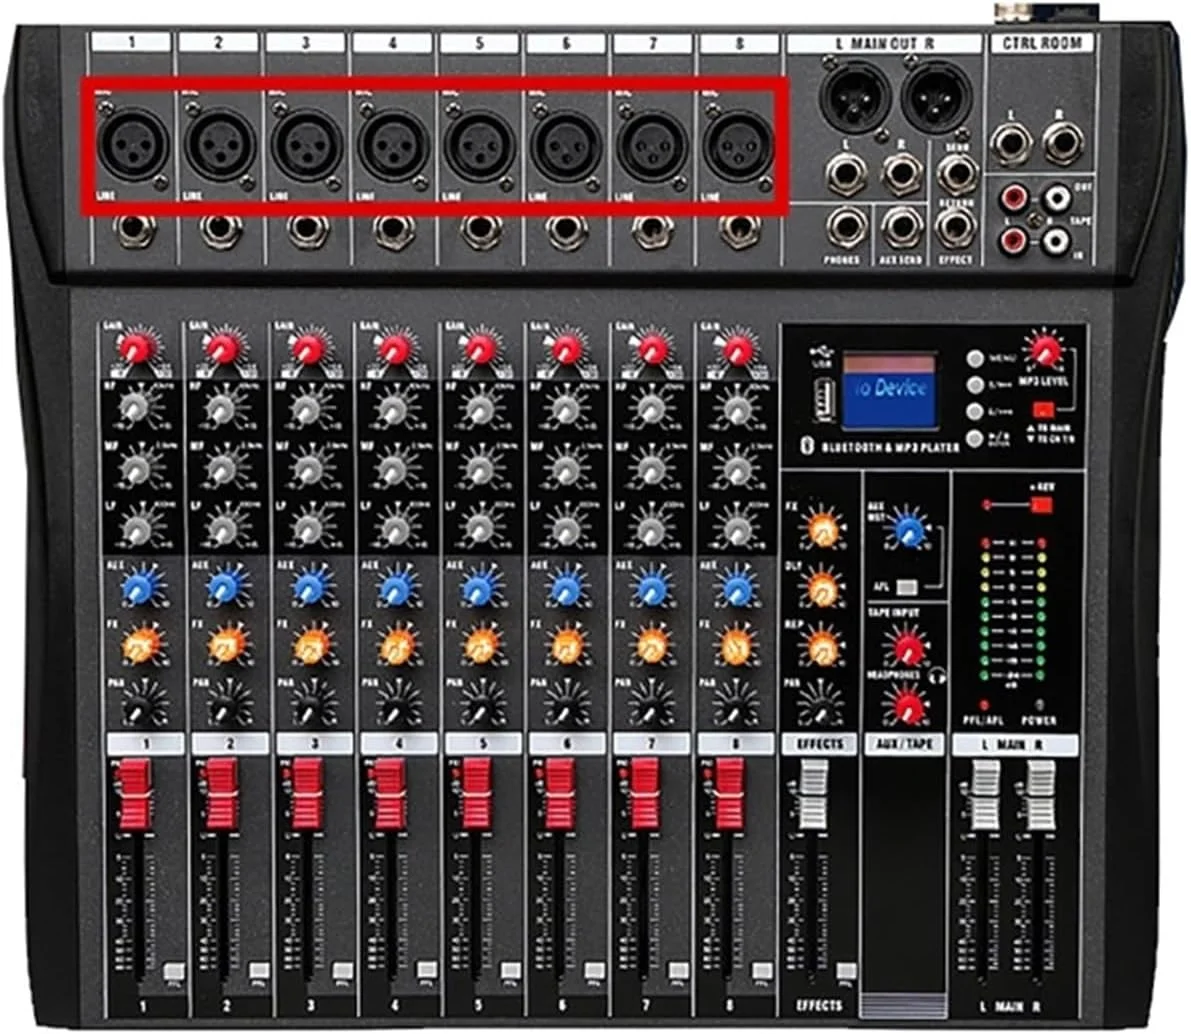
Task: Click the PHONES output jack
Action: (x=845, y=227)
